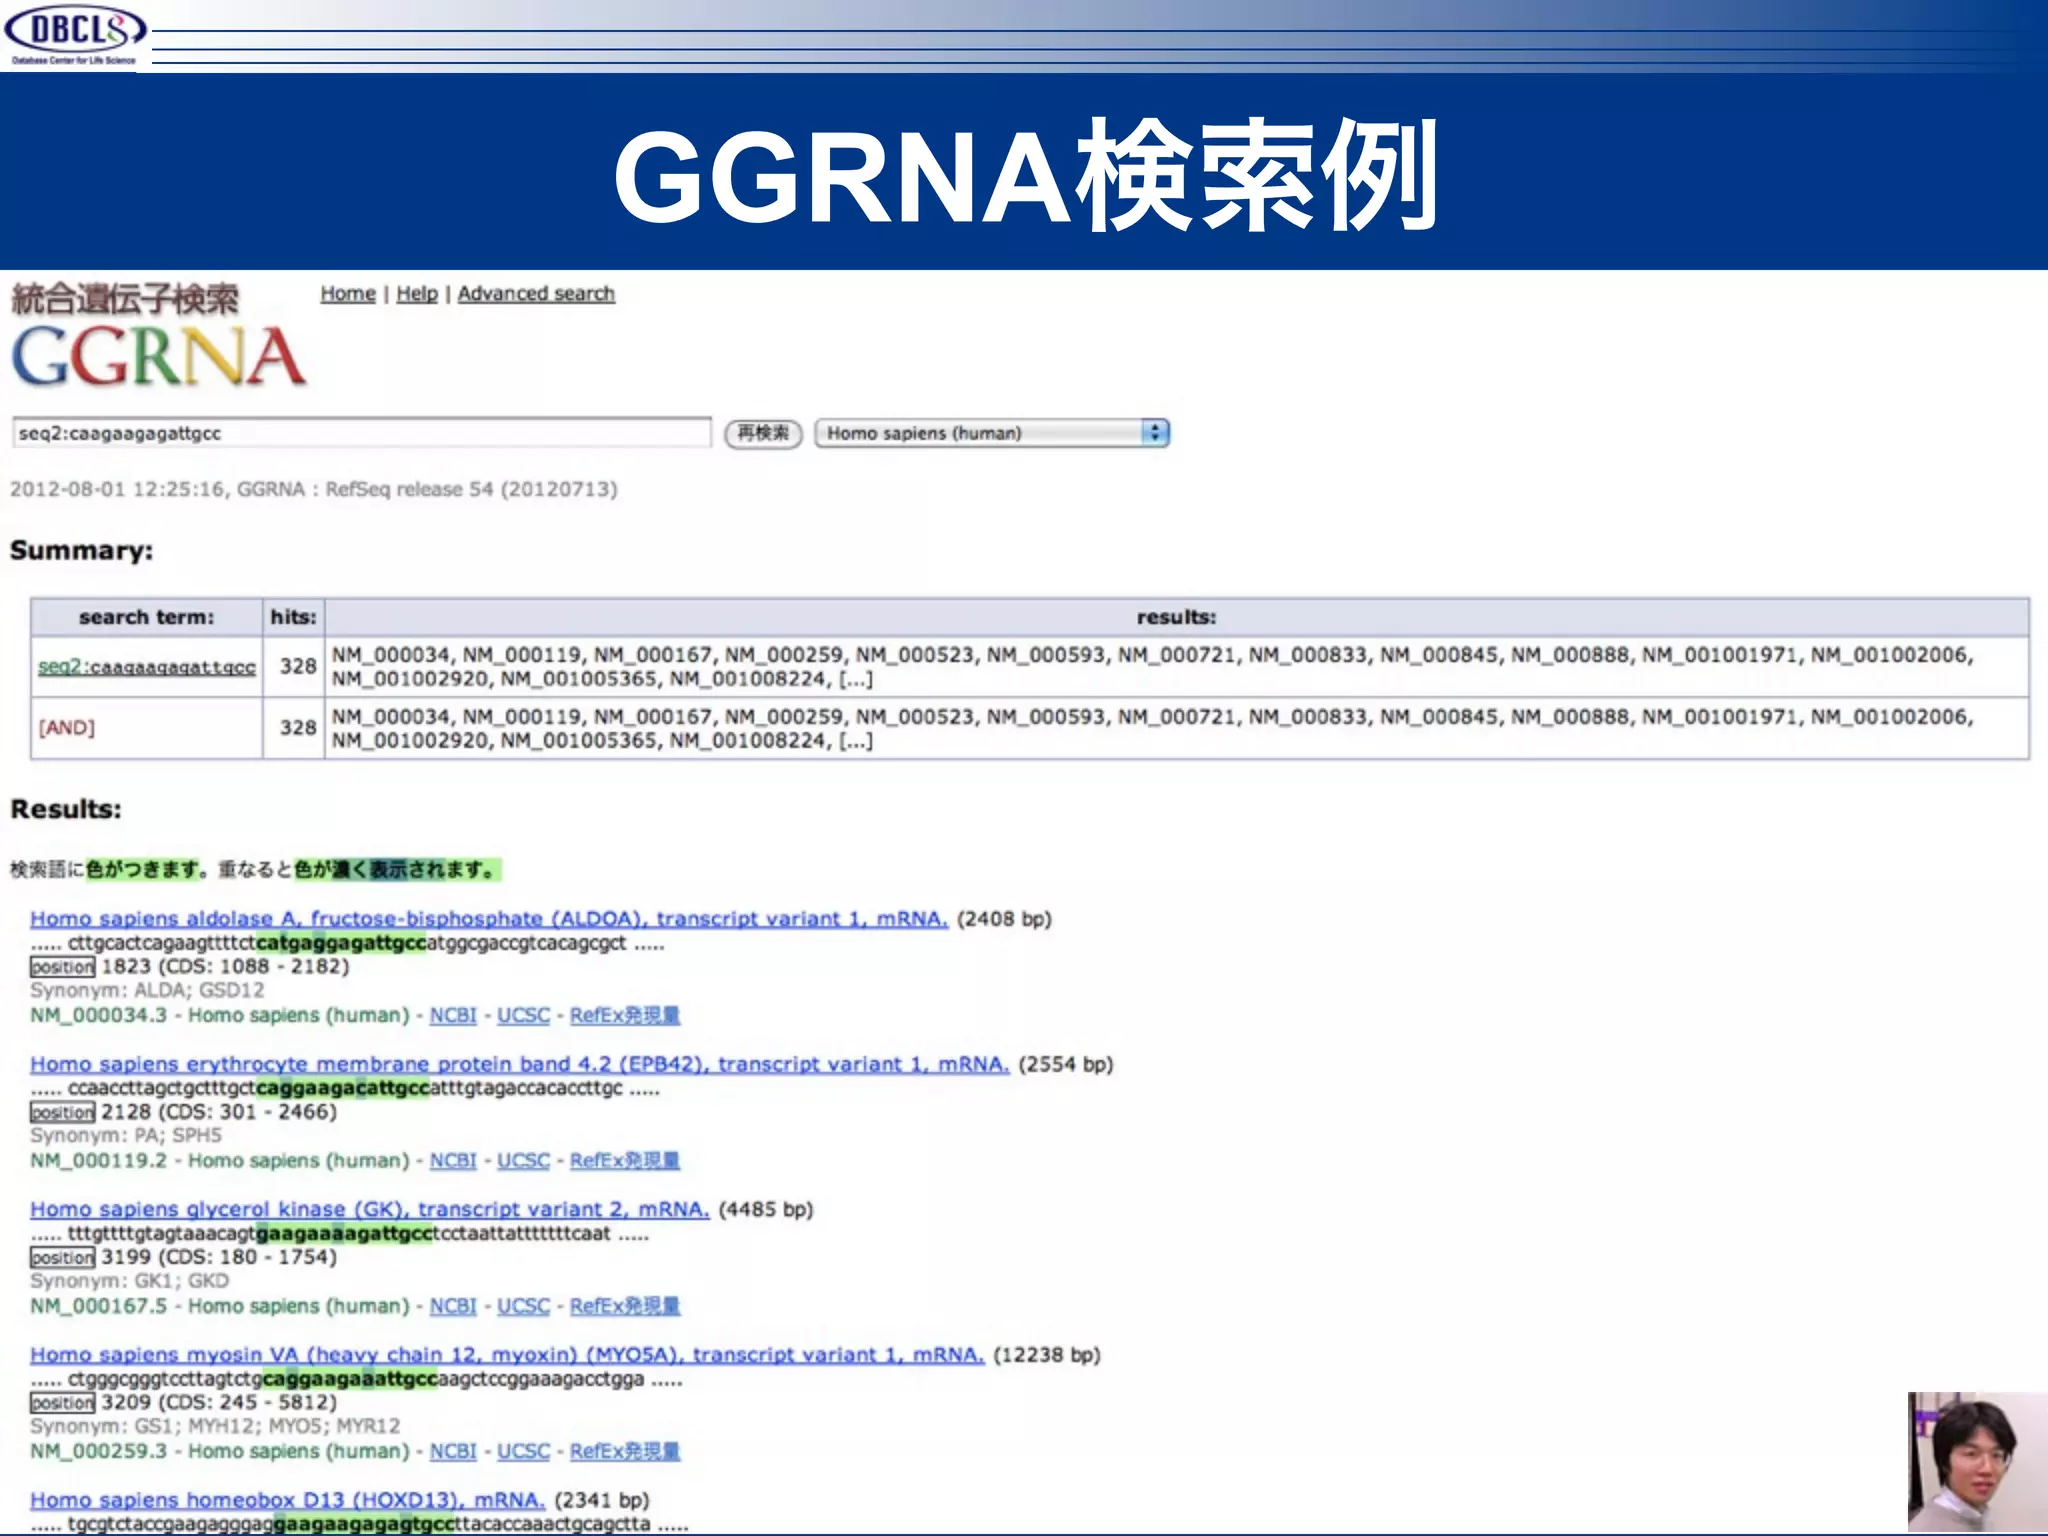This screenshot has width=2048, height=1536.
Task: Click the 'search term:' column header
Action: click(147, 617)
